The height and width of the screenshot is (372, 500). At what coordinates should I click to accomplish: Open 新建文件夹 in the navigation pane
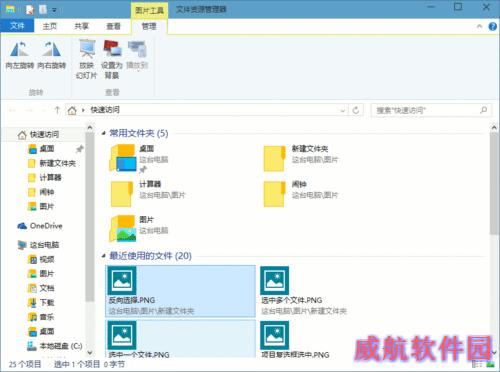coord(52,163)
